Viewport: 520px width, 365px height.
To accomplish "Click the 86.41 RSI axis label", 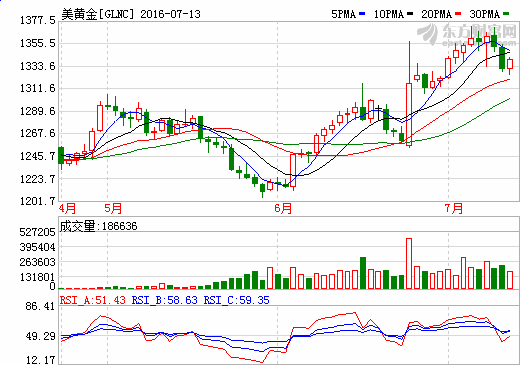I will tap(40, 306).
